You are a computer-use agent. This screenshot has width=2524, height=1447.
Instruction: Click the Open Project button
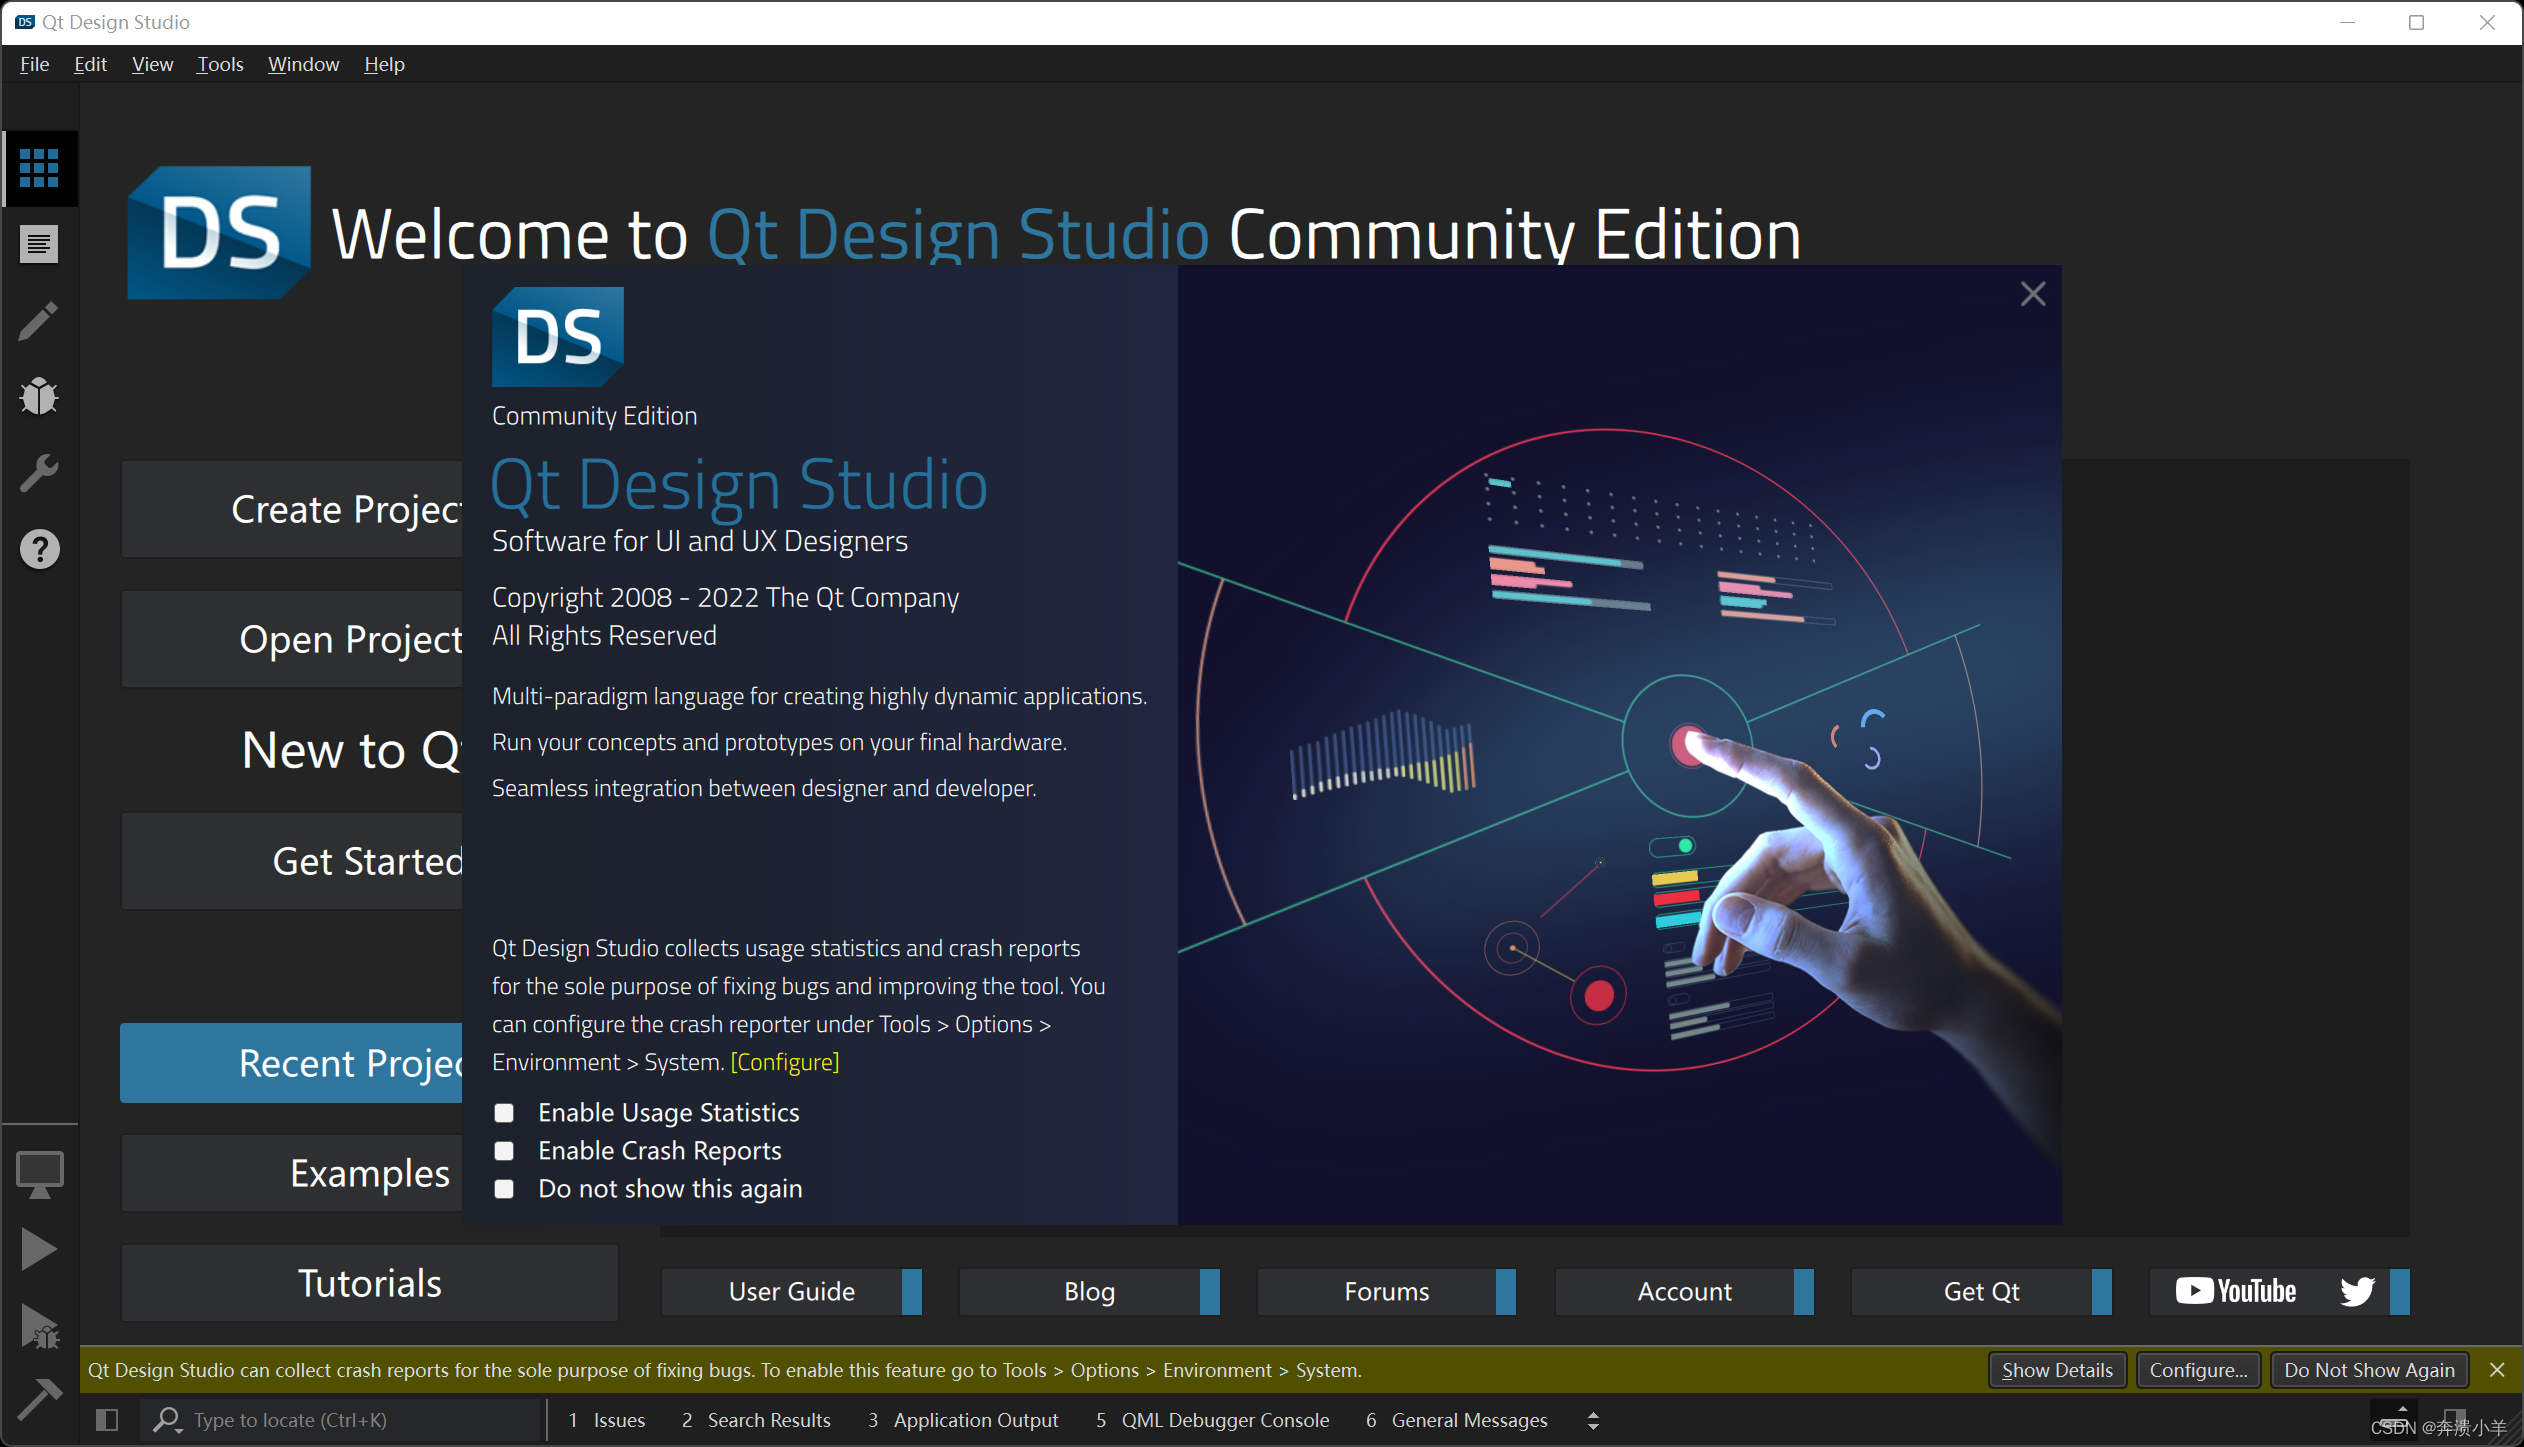point(292,639)
